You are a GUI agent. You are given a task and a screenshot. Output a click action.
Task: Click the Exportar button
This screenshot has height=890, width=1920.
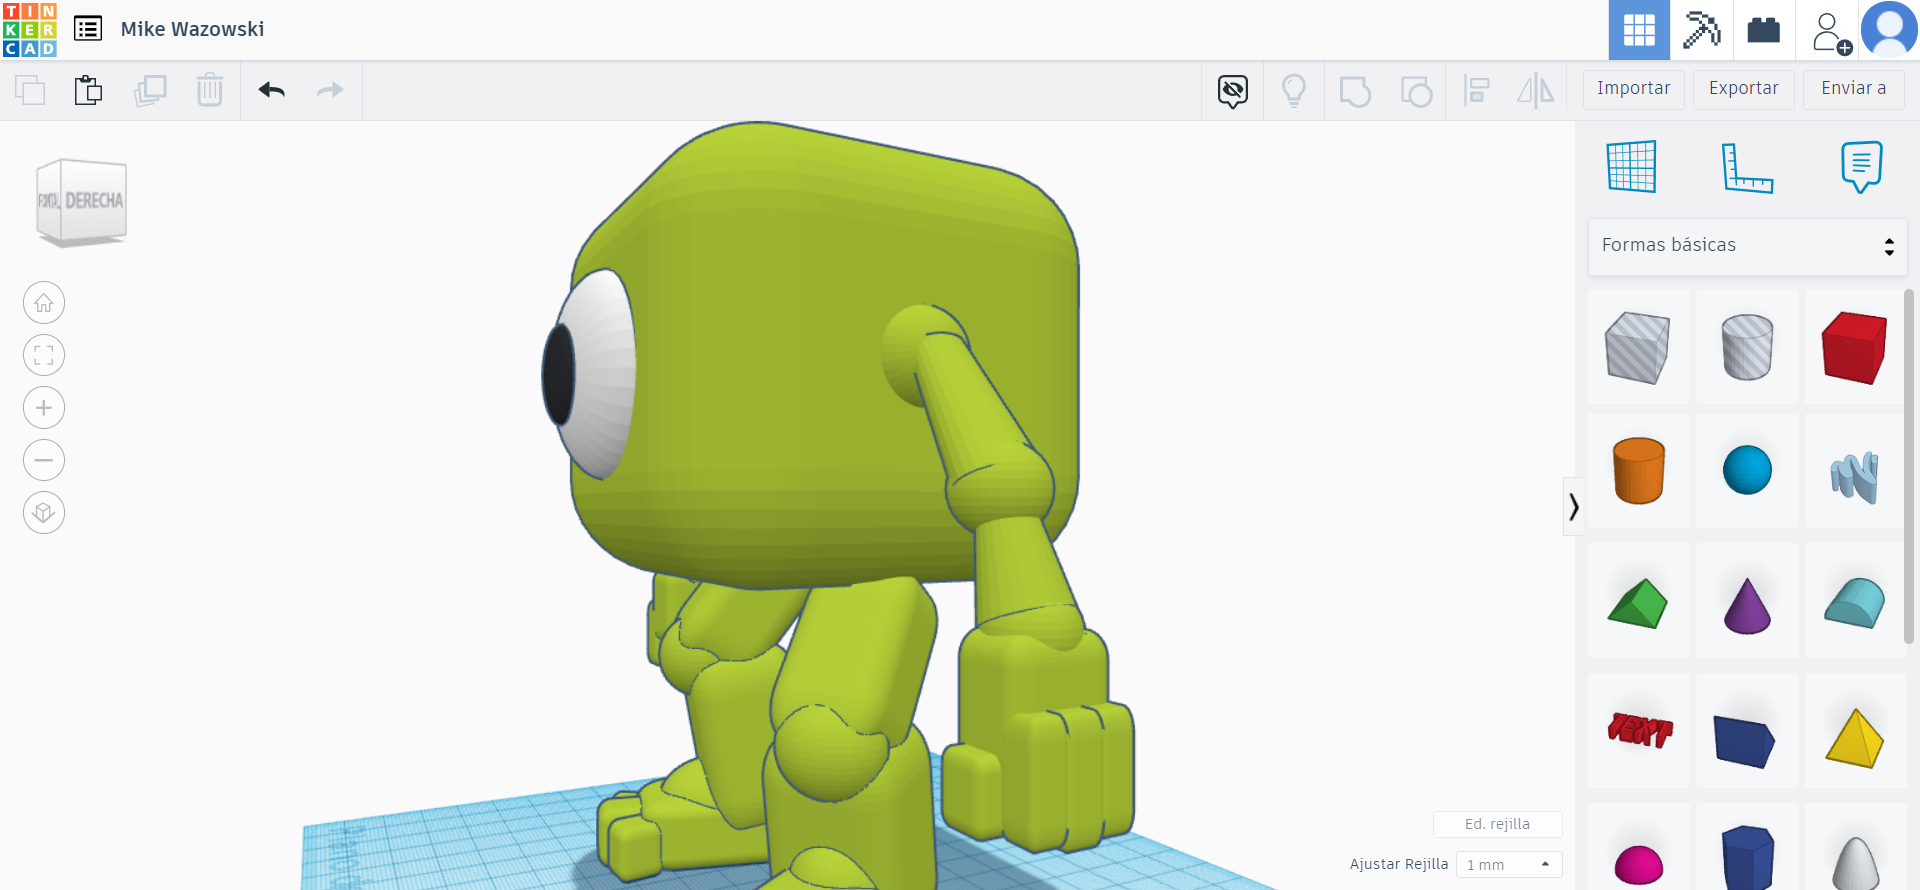tap(1744, 89)
